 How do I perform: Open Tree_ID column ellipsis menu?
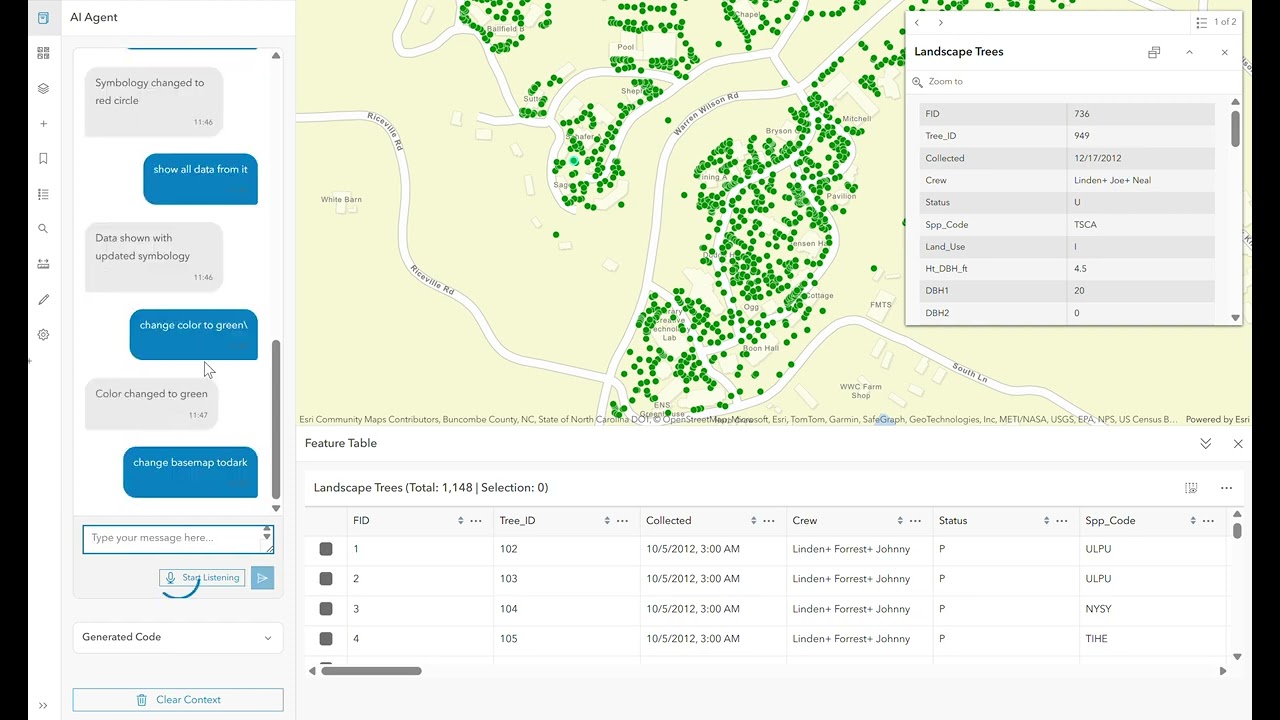622,521
